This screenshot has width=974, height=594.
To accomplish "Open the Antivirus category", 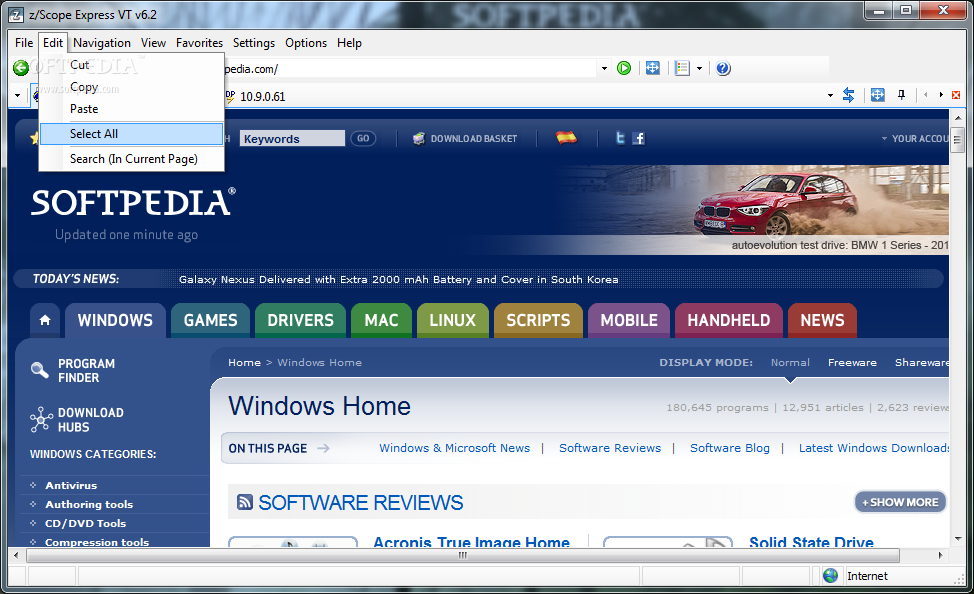I will pyautogui.click(x=71, y=485).
